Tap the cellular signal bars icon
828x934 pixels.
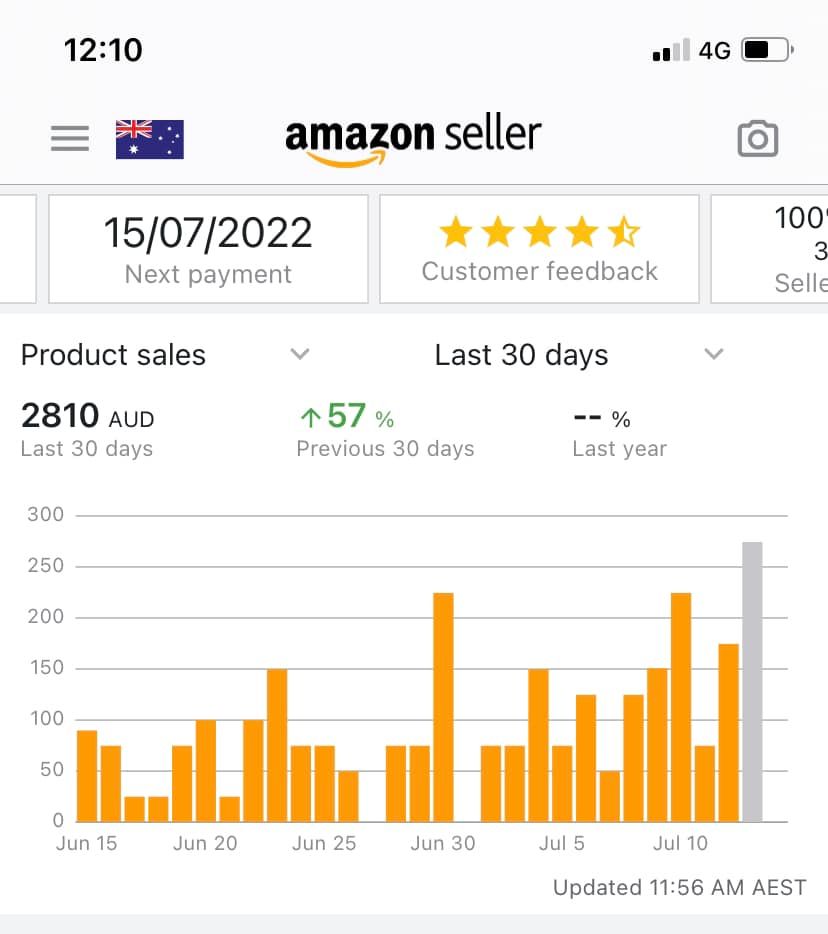click(671, 50)
